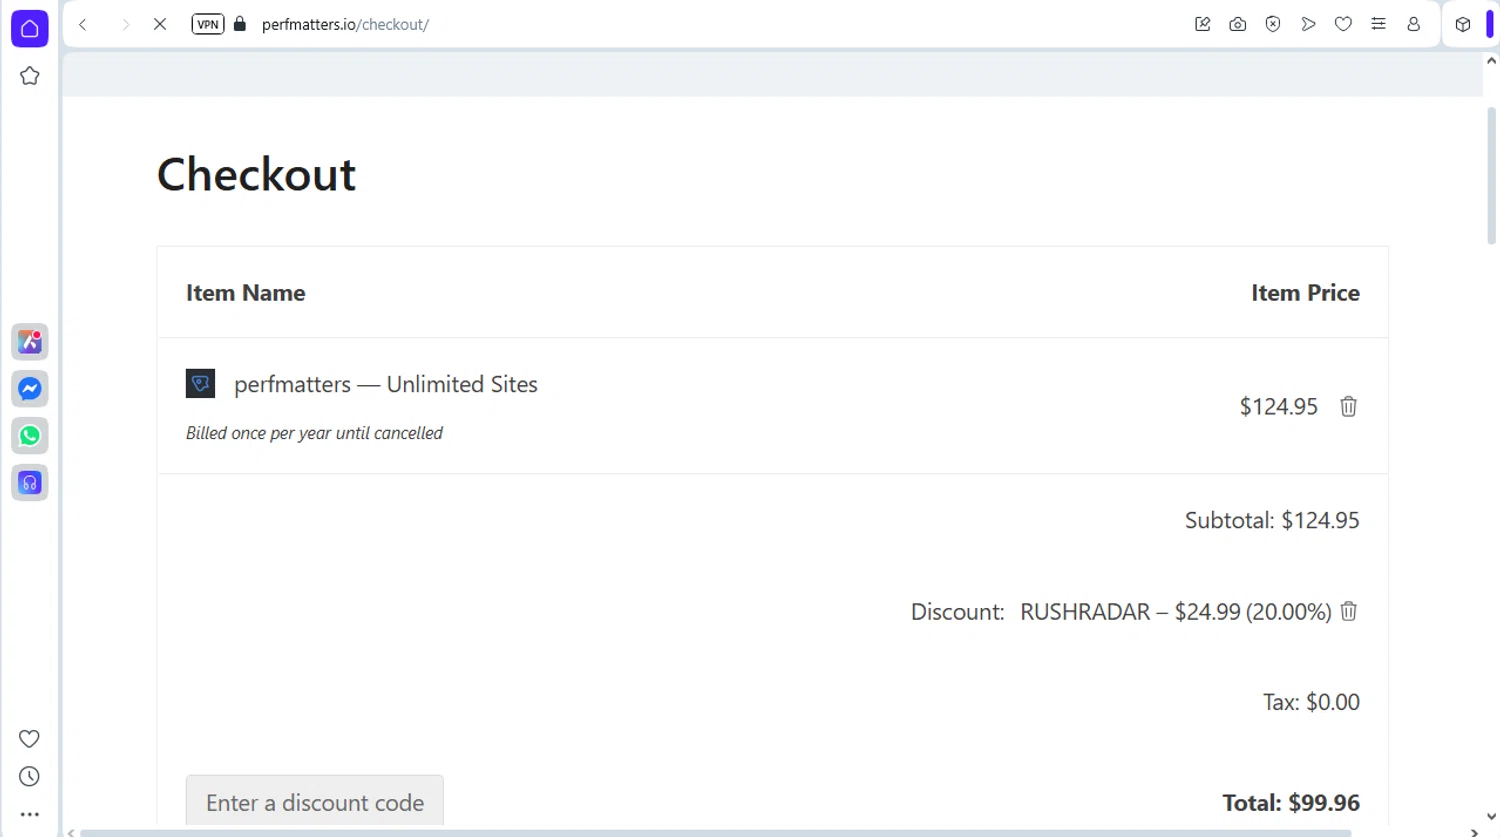
Task: Go forward to the next page
Action: coord(124,24)
